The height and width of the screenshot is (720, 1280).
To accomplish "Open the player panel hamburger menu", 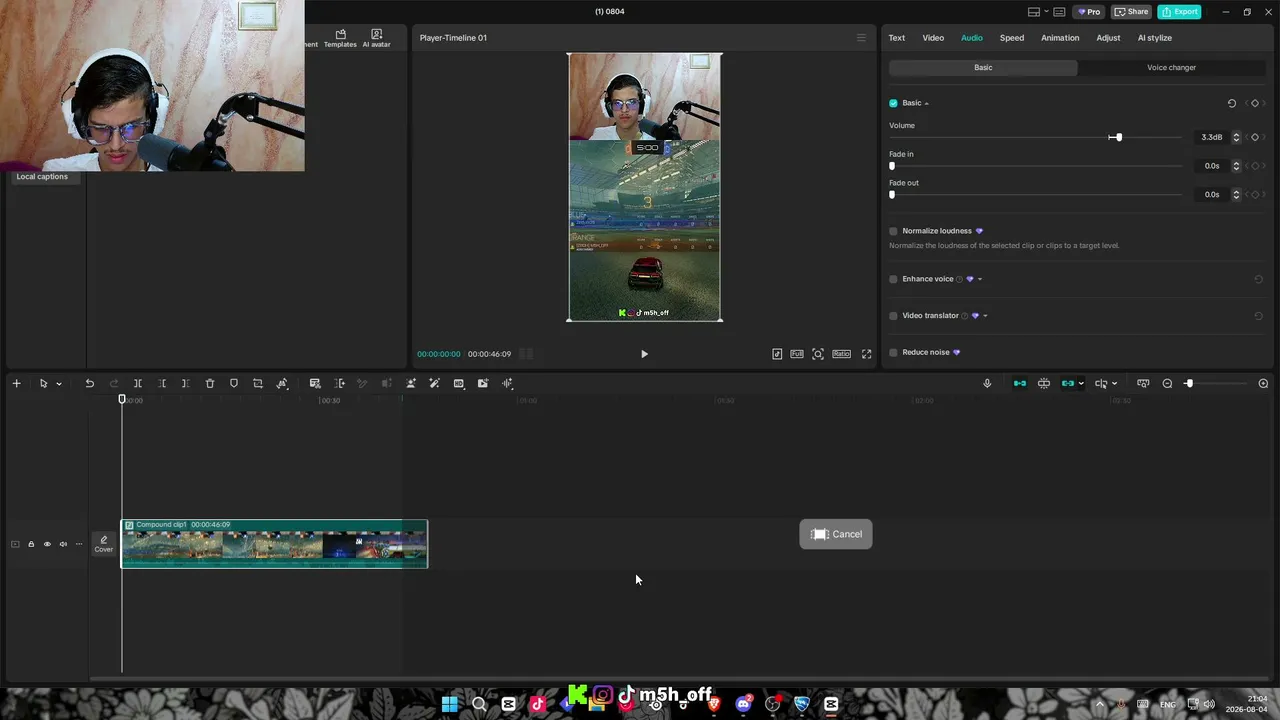I will 861,38.
